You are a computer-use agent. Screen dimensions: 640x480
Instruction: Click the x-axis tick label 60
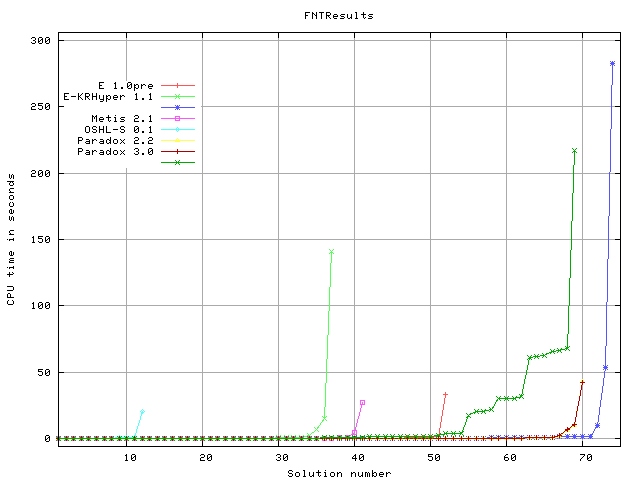(510, 458)
